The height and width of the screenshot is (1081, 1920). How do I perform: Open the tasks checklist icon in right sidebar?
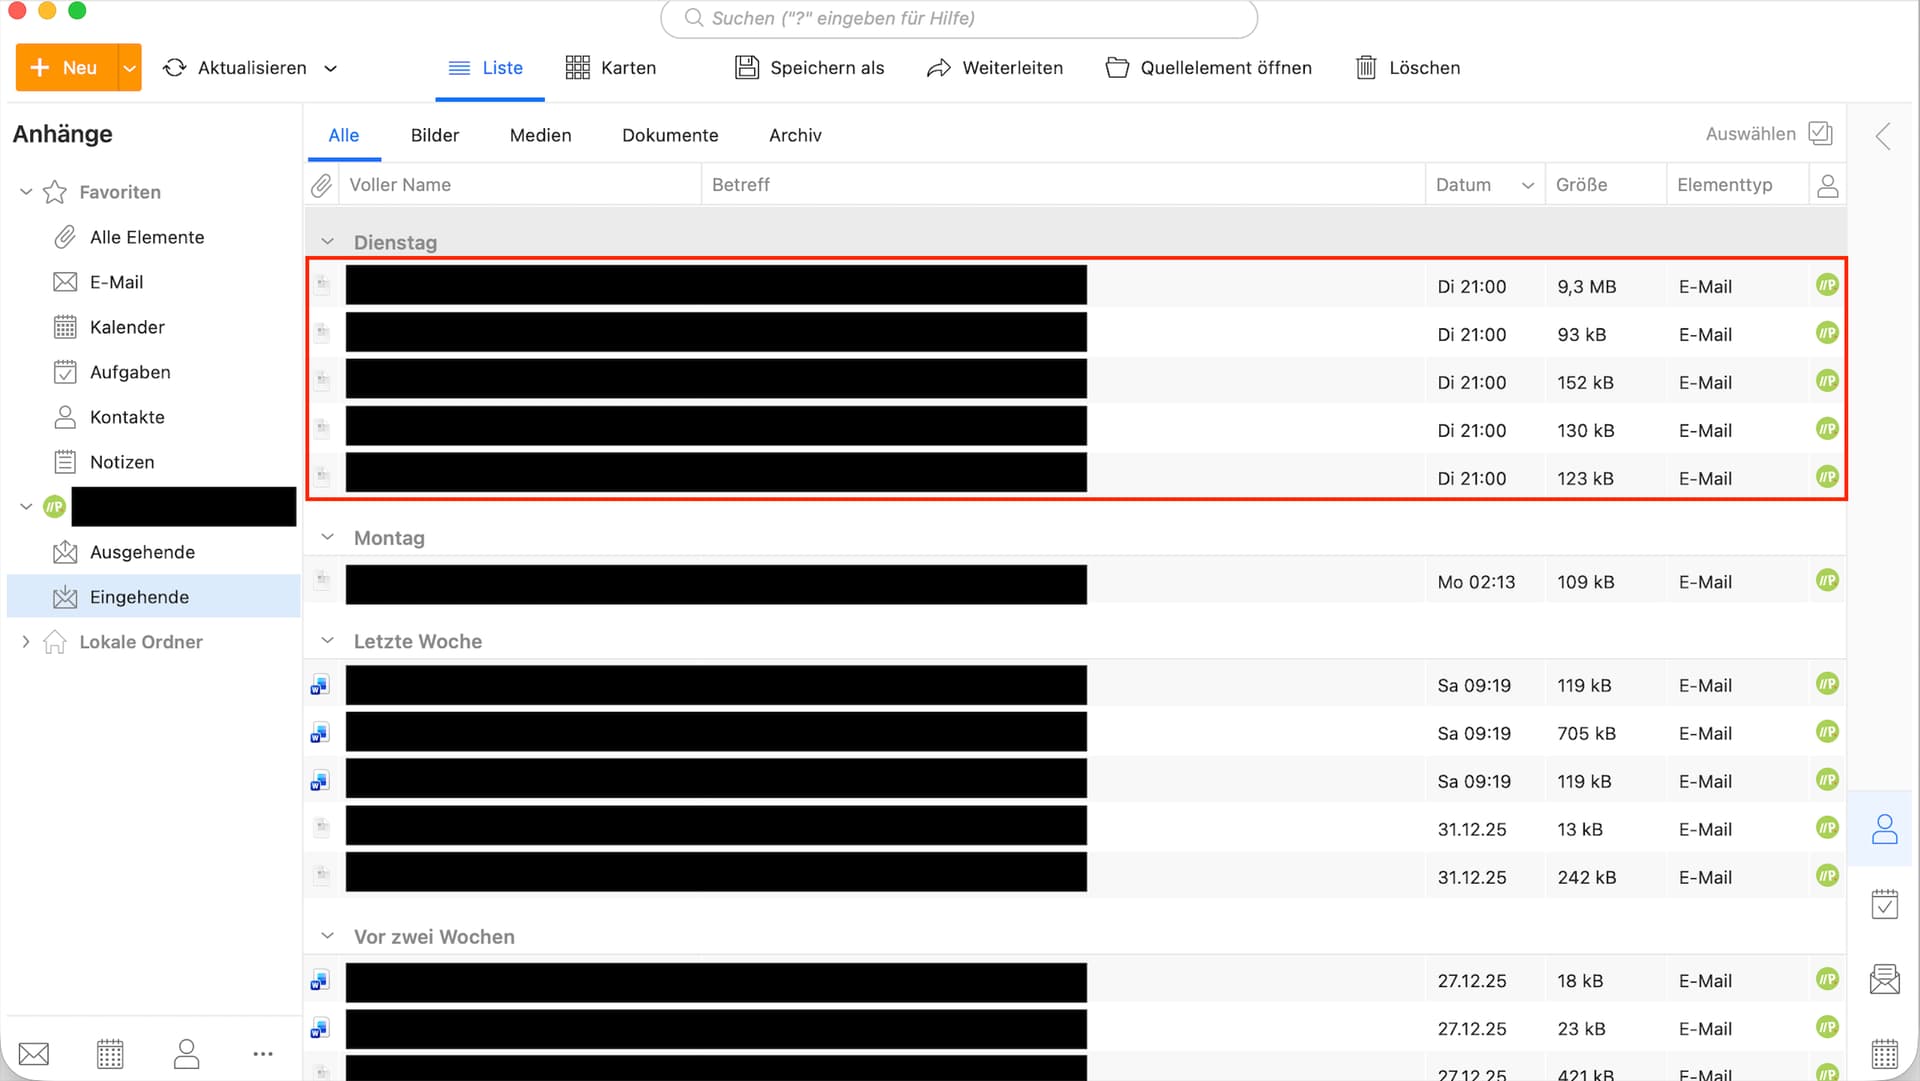pos(1884,904)
